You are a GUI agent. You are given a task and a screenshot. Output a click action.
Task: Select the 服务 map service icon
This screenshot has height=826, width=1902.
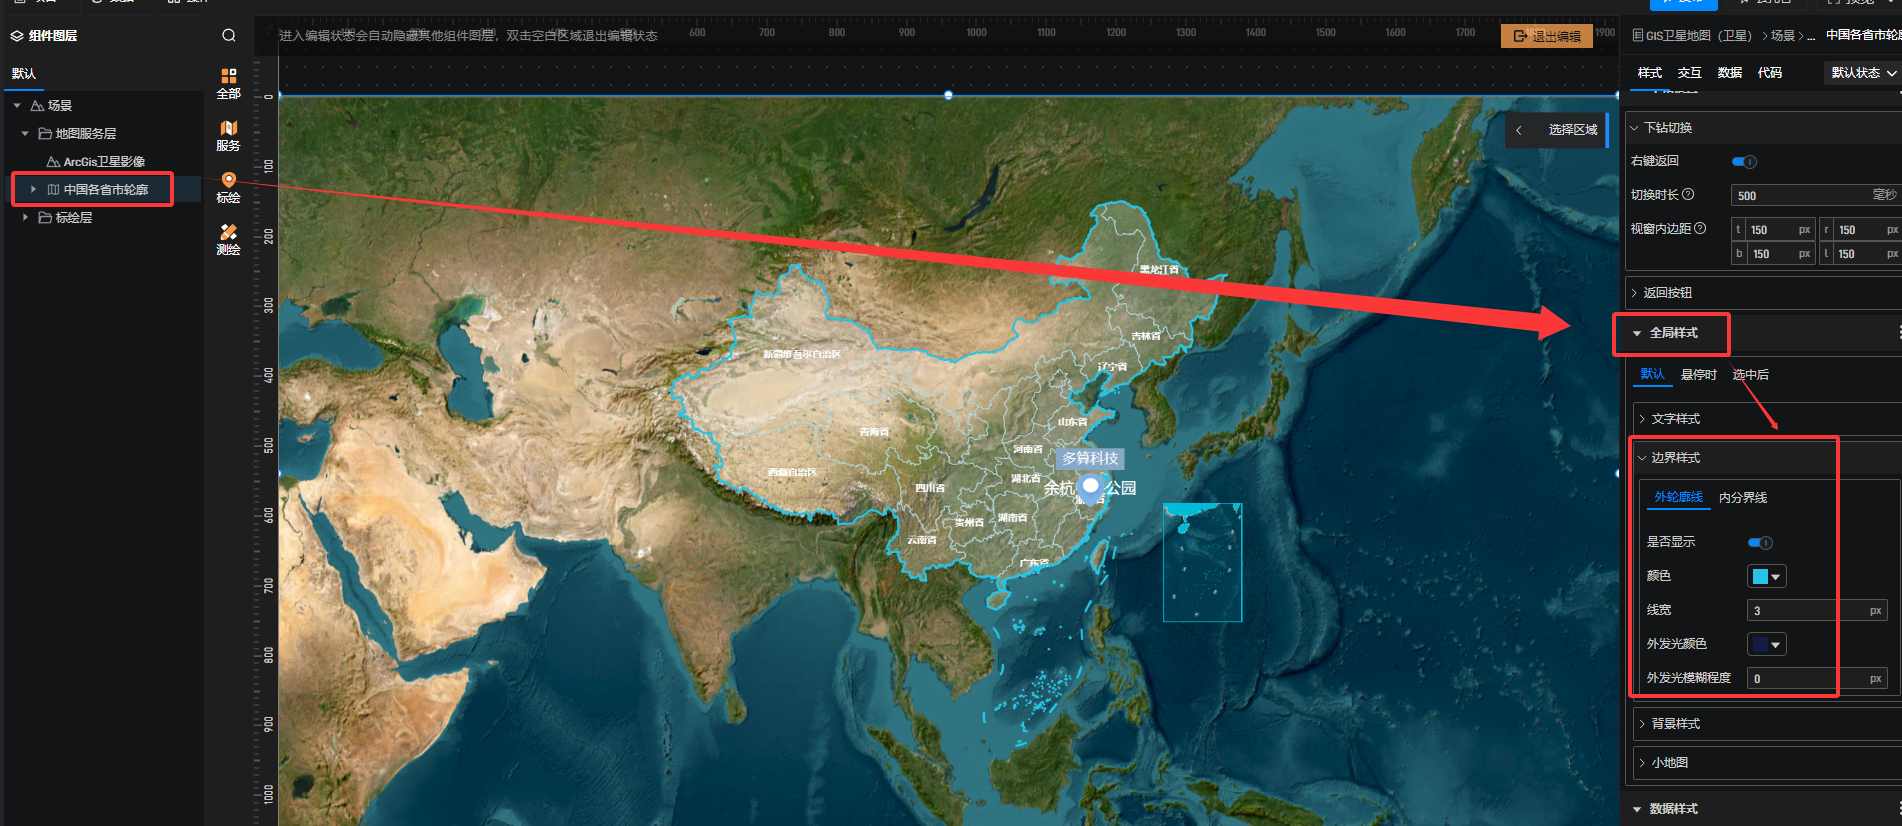click(x=229, y=128)
